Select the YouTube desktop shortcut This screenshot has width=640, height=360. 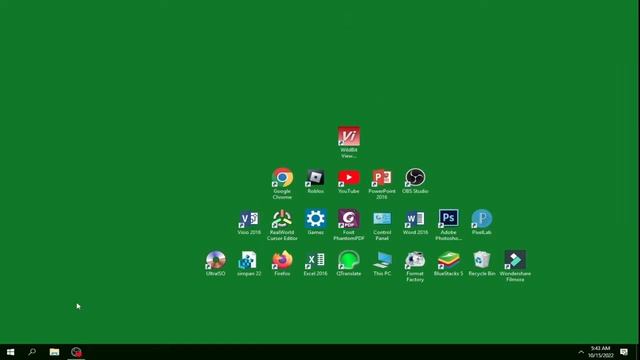[349, 181]
